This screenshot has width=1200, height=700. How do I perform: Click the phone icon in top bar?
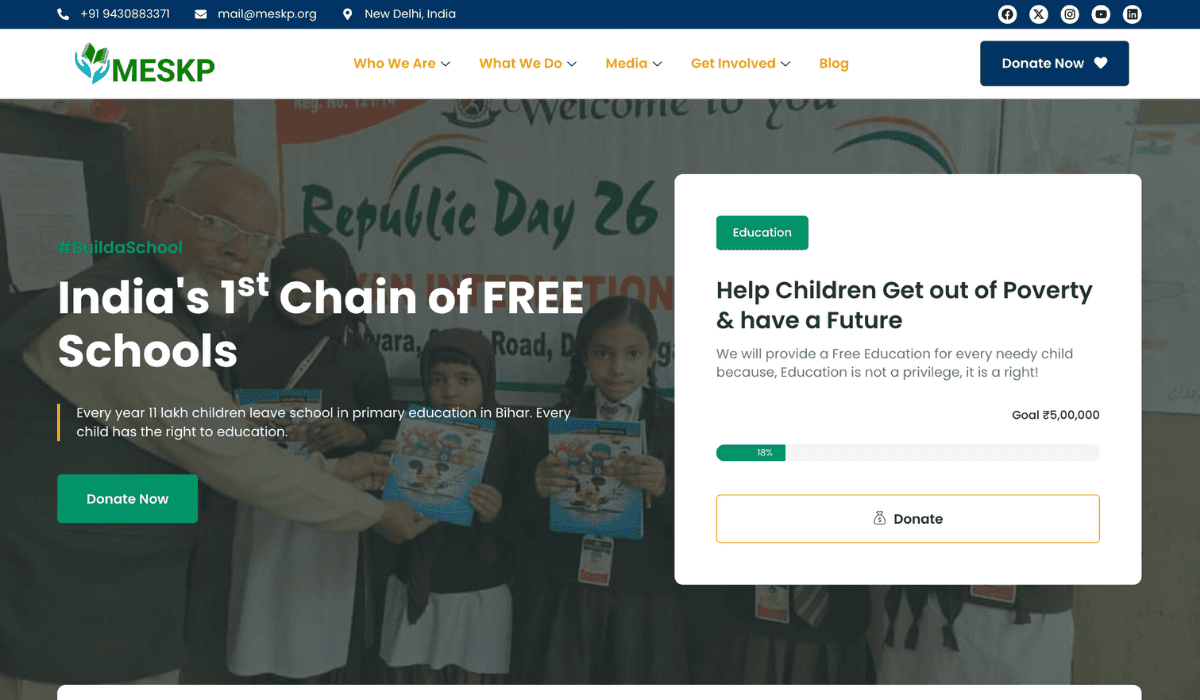pos(63,14)
